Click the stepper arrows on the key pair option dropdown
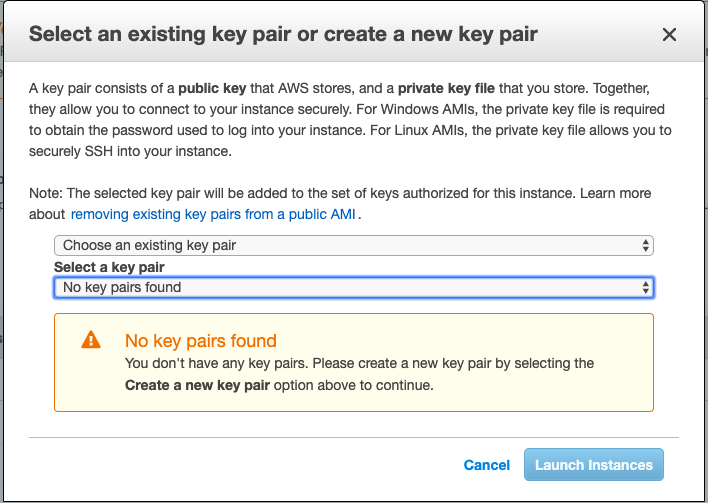This screenshot has height=503, width=708. (645, 245)
